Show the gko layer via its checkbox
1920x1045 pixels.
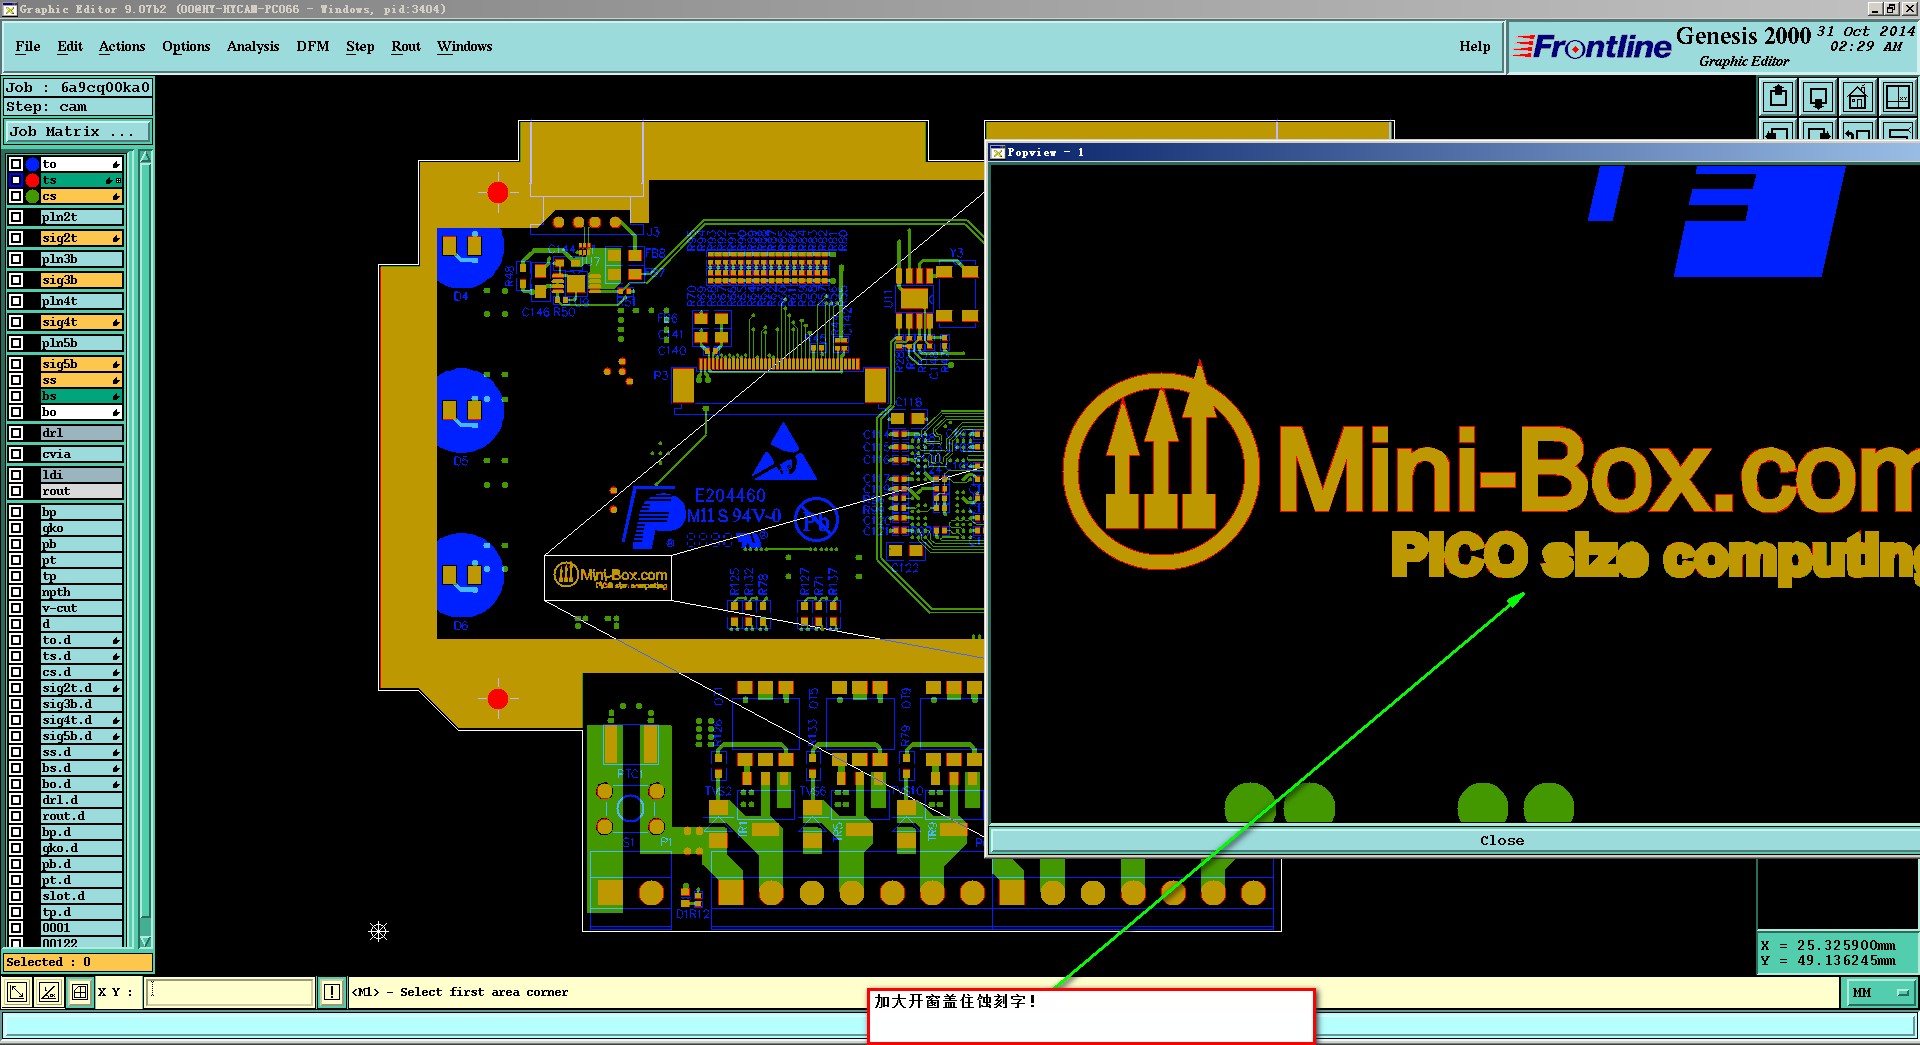pyautogui.click(x=16, y=528)
